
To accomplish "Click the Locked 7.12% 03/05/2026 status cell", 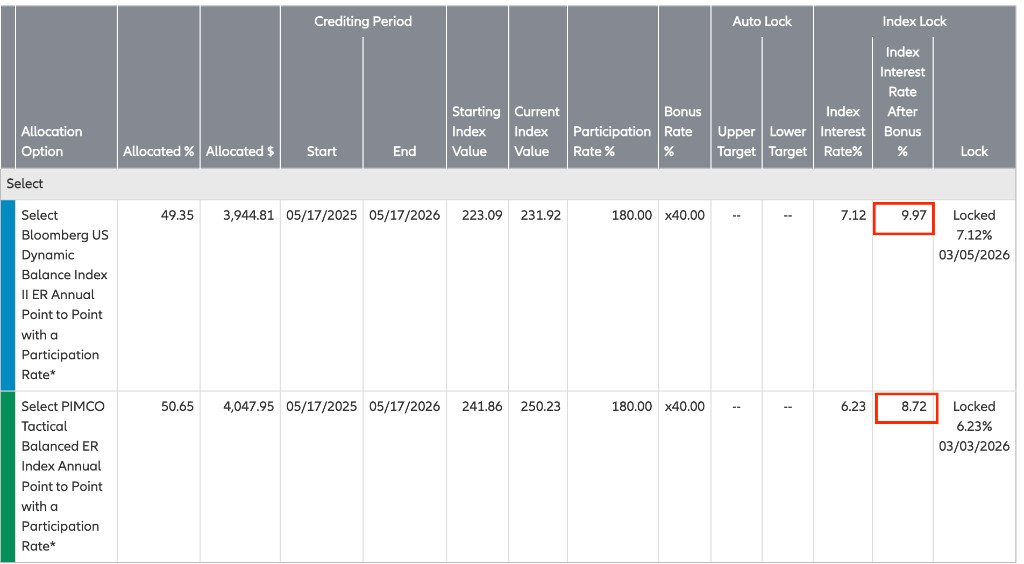I will click(x=973, y=235).
